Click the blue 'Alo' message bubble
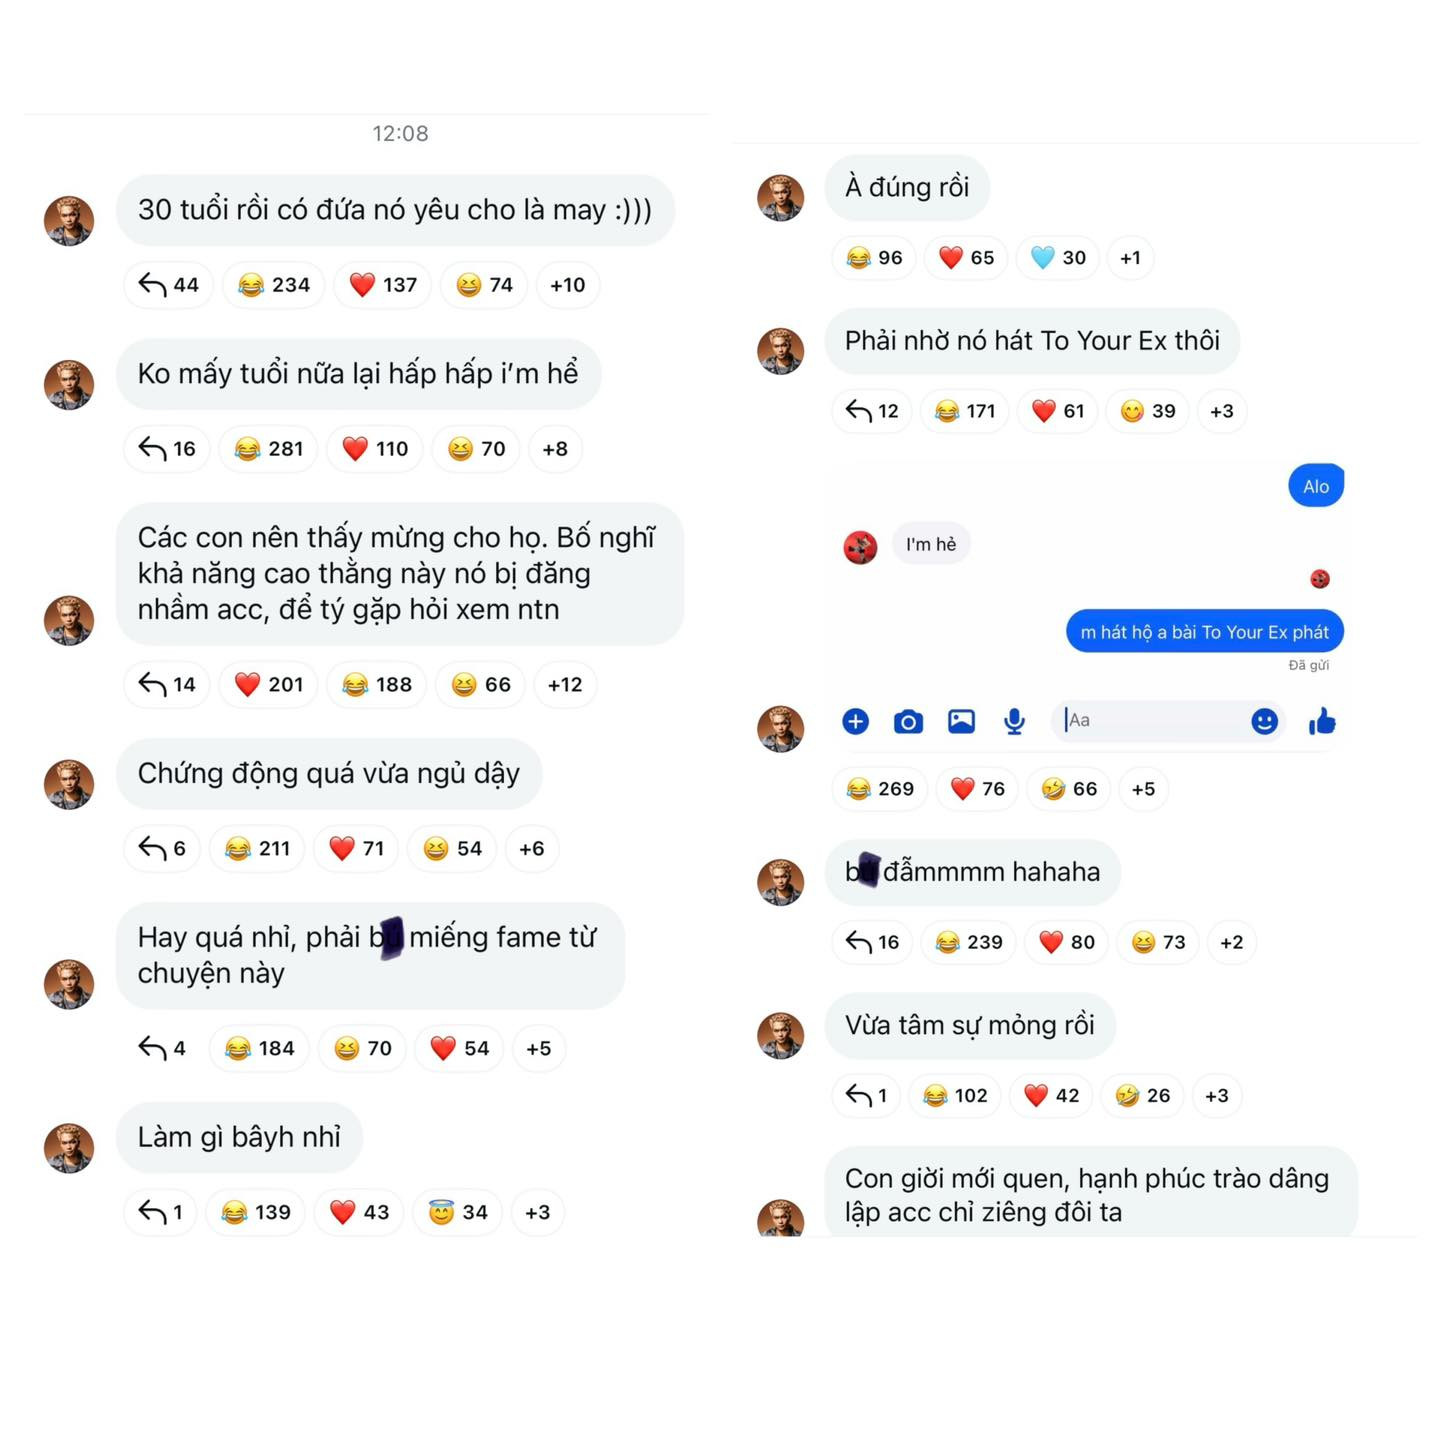 [1315, 487]
